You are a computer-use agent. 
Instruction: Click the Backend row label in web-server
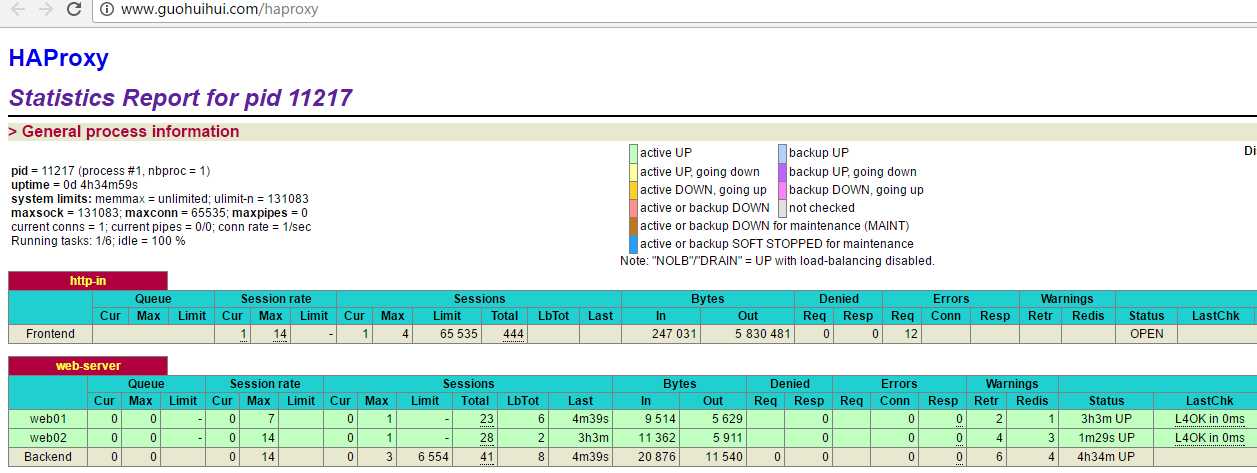[x=48, y=457]
